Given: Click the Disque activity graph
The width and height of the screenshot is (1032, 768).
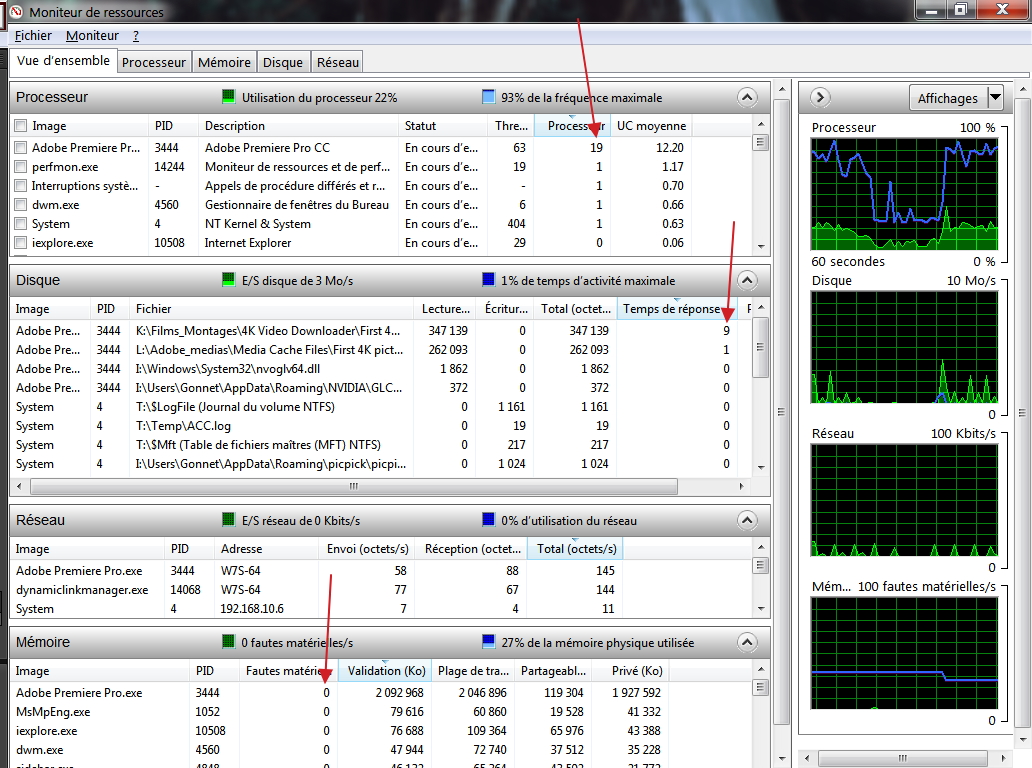Looking at the screenshot, I should (x=904, y=347).
